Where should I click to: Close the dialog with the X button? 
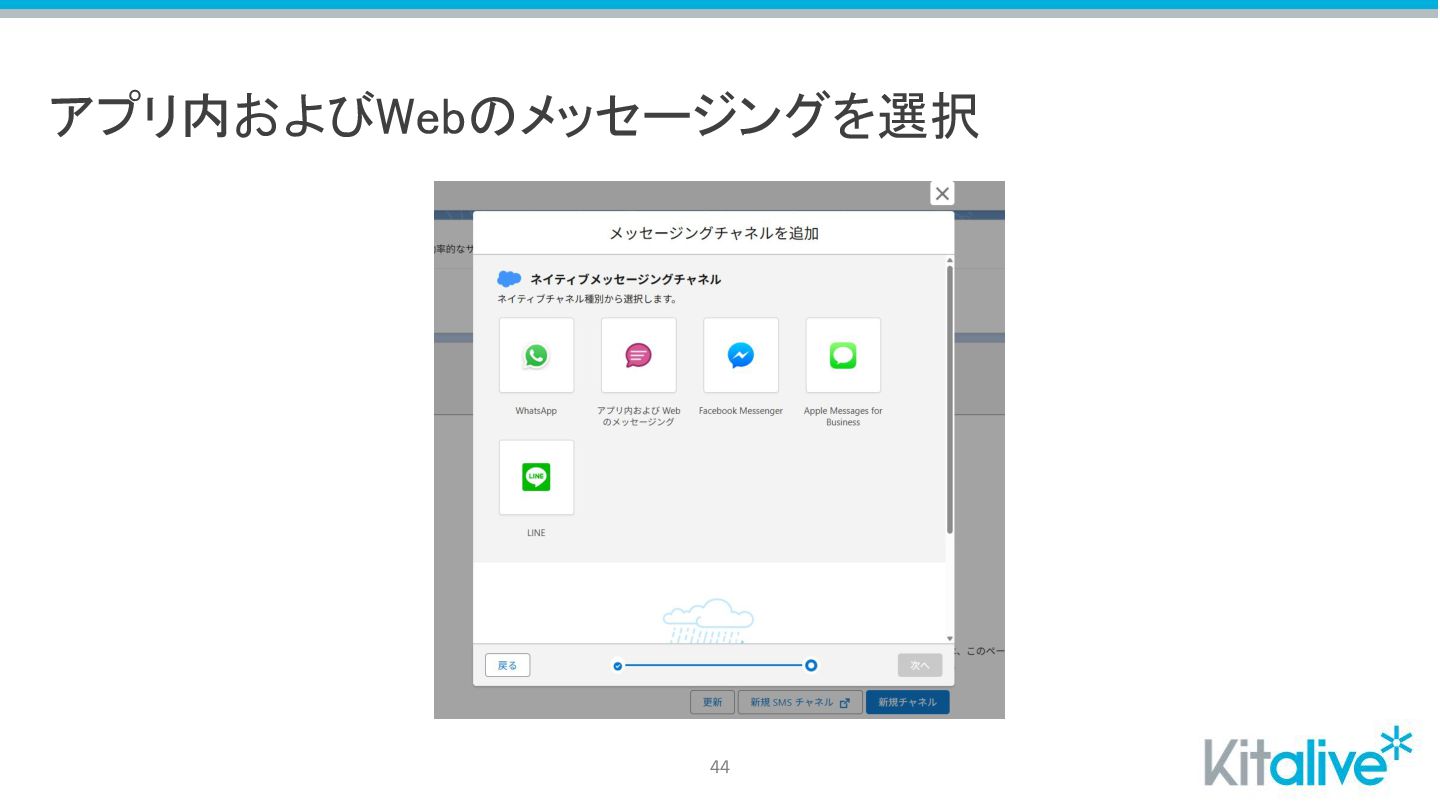click(x=942, y=194)
